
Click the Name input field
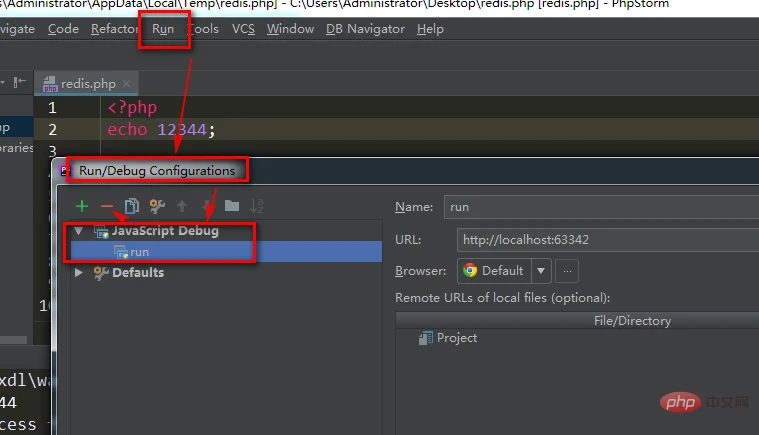point(600,208)
